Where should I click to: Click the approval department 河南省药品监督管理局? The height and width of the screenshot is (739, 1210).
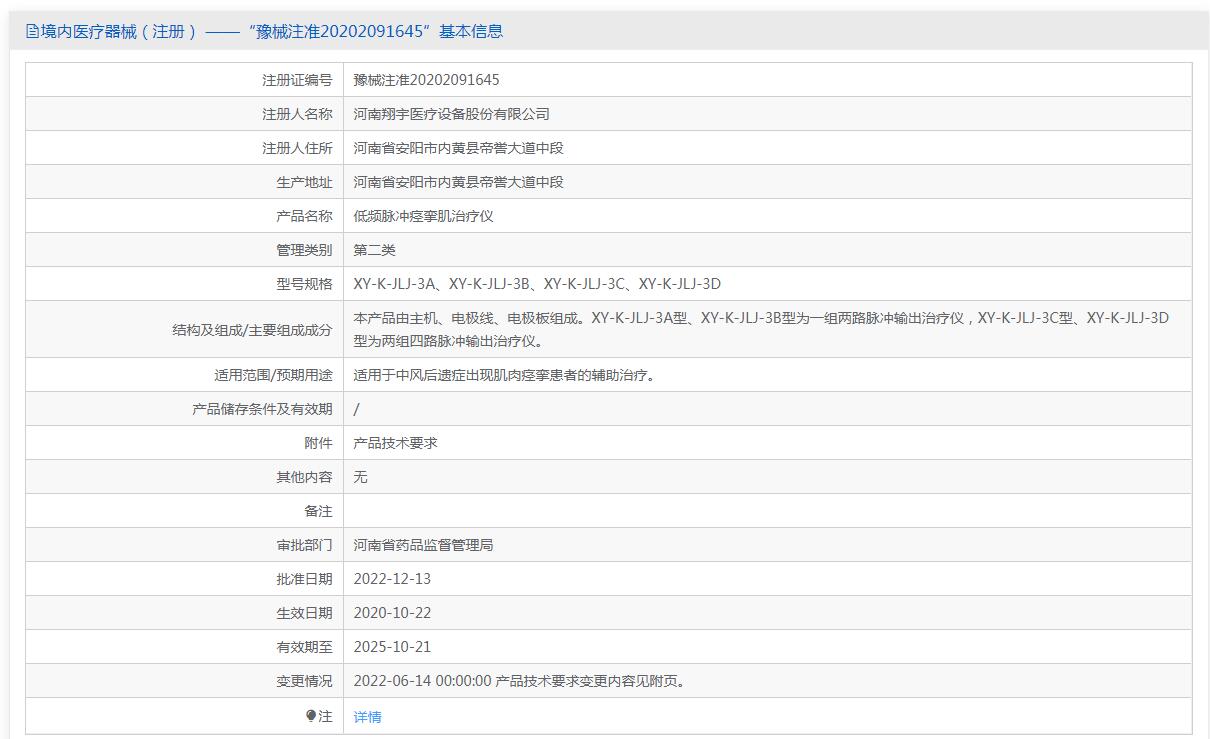point(423,545)
